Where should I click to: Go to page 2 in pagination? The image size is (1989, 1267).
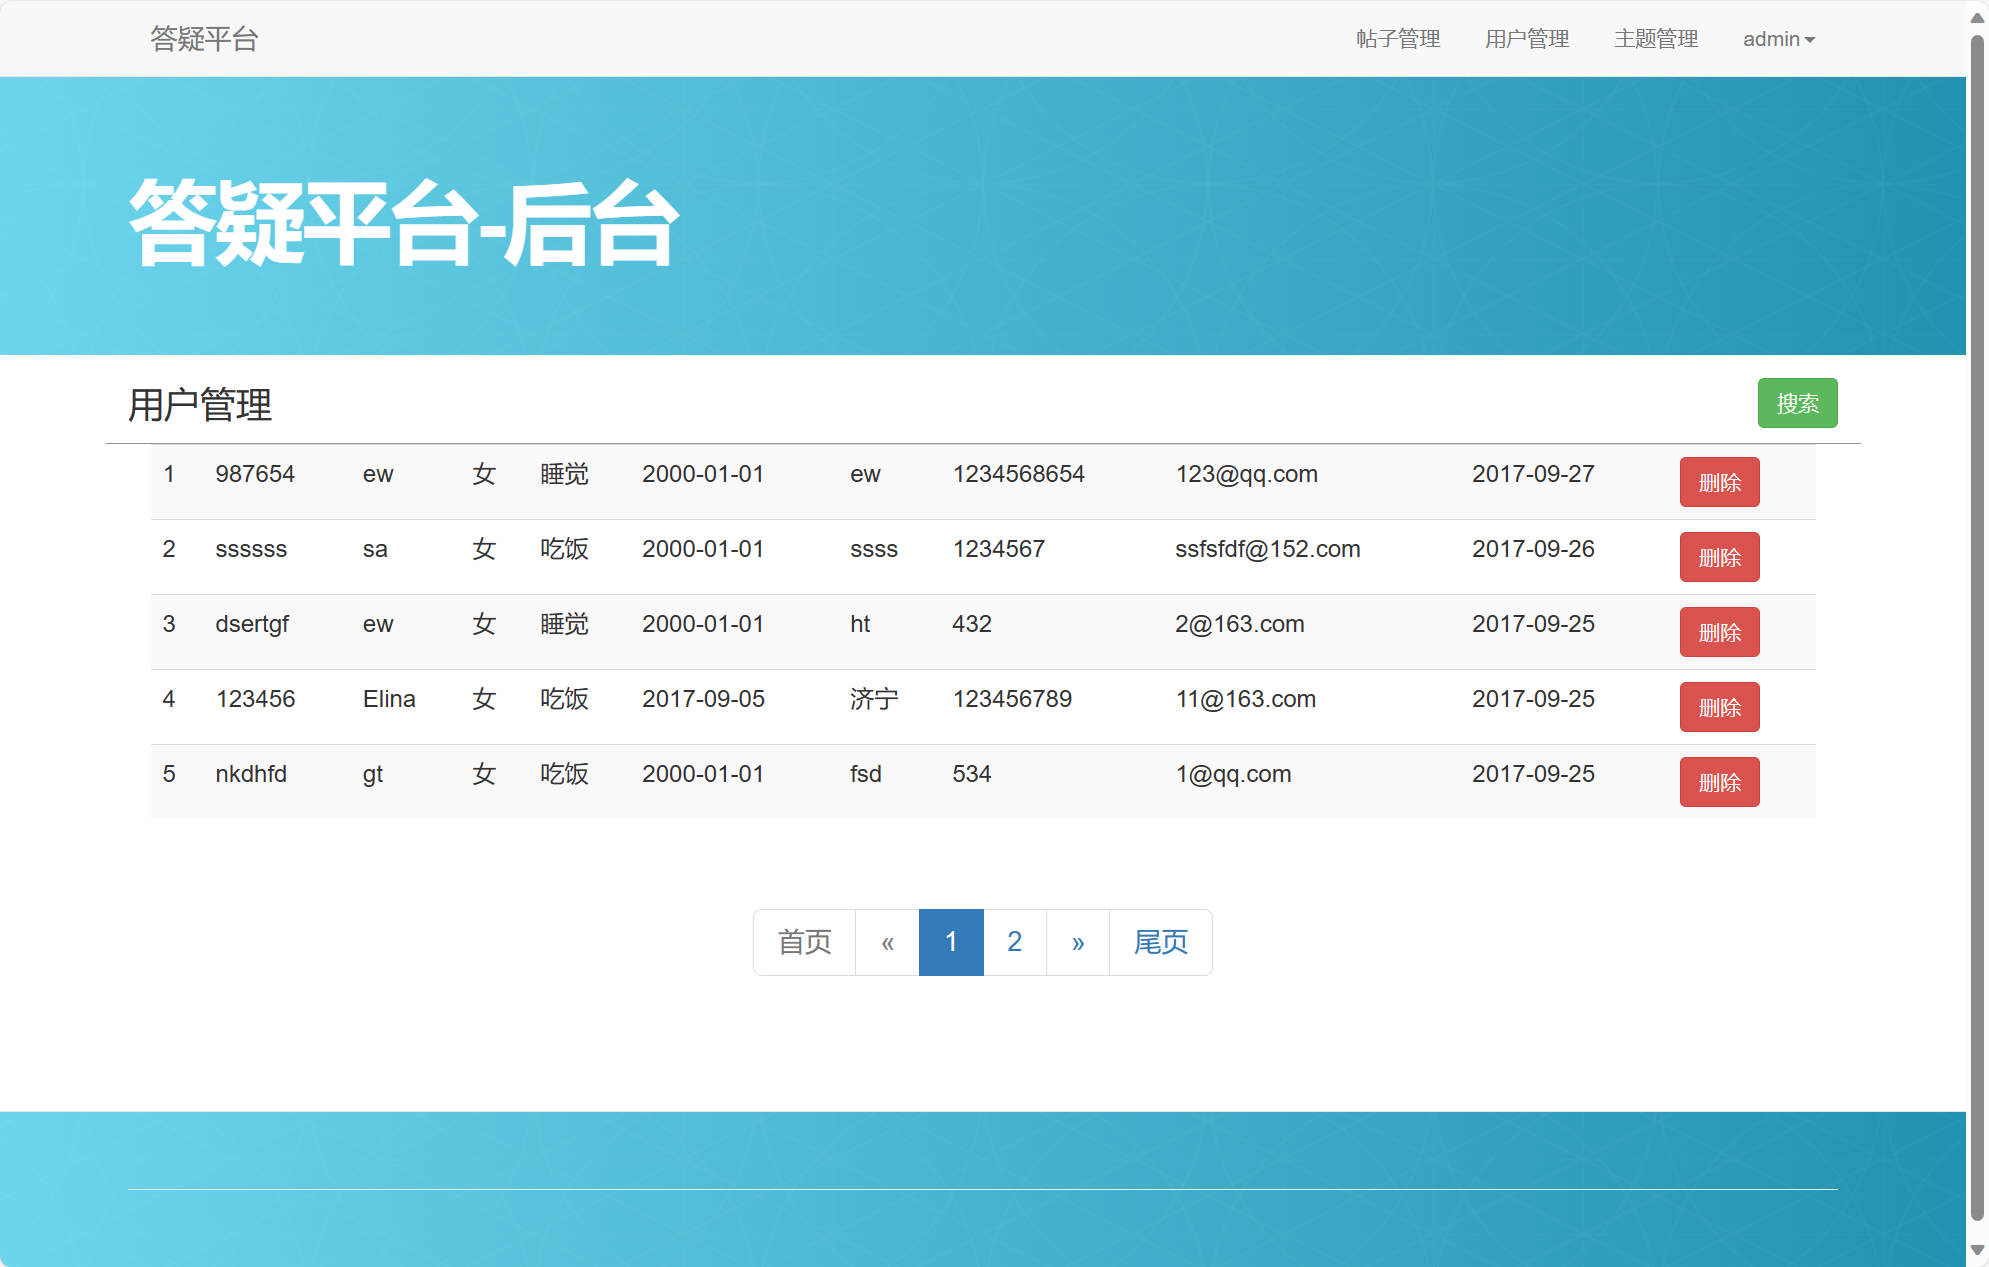tap(1014, 941)
